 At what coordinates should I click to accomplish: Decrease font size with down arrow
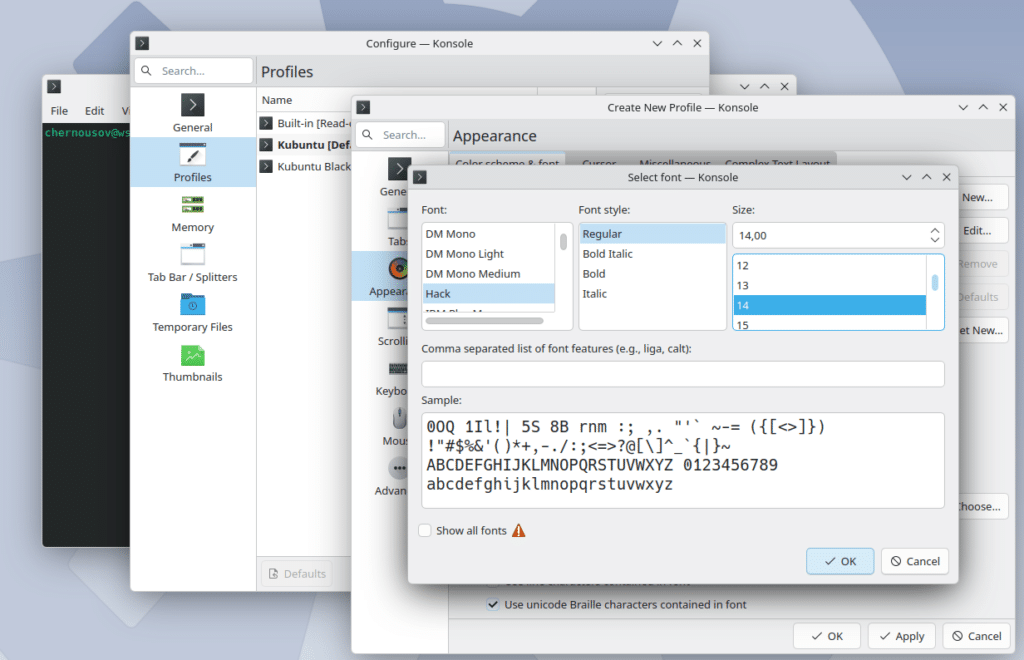(x=935, y=240)
